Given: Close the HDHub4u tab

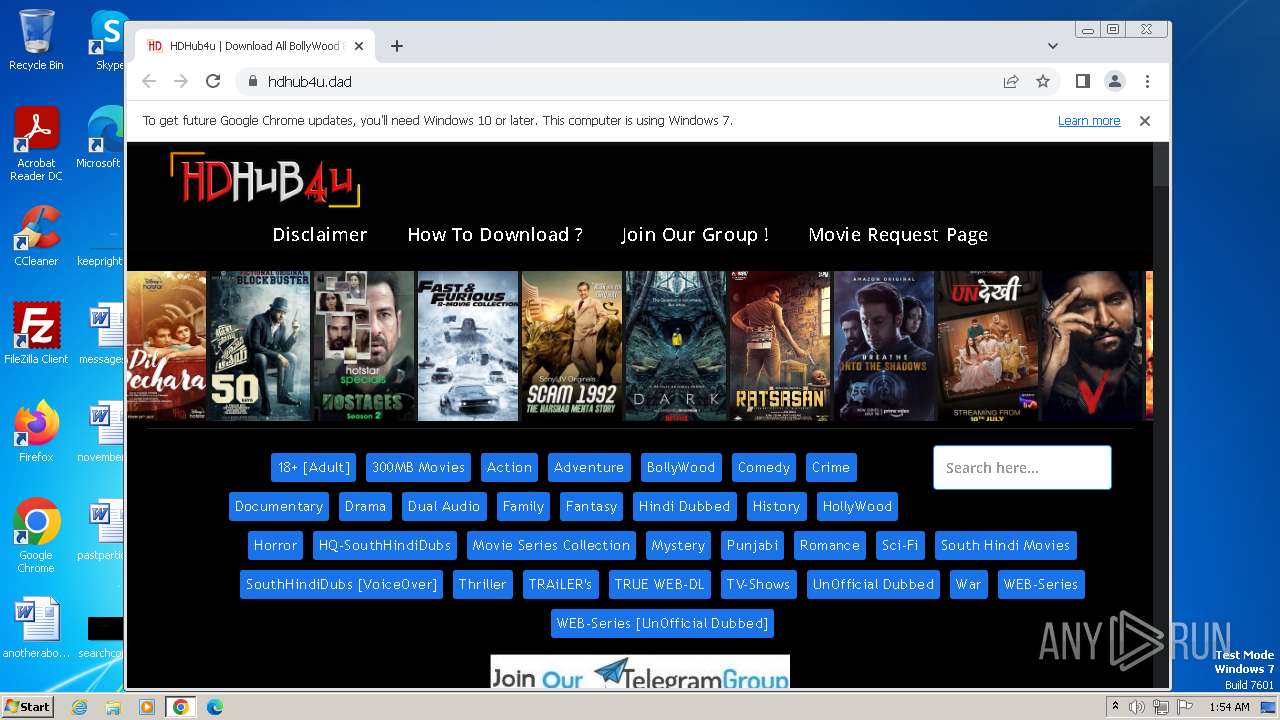Looking at the screenshot, I should (359, 46).
